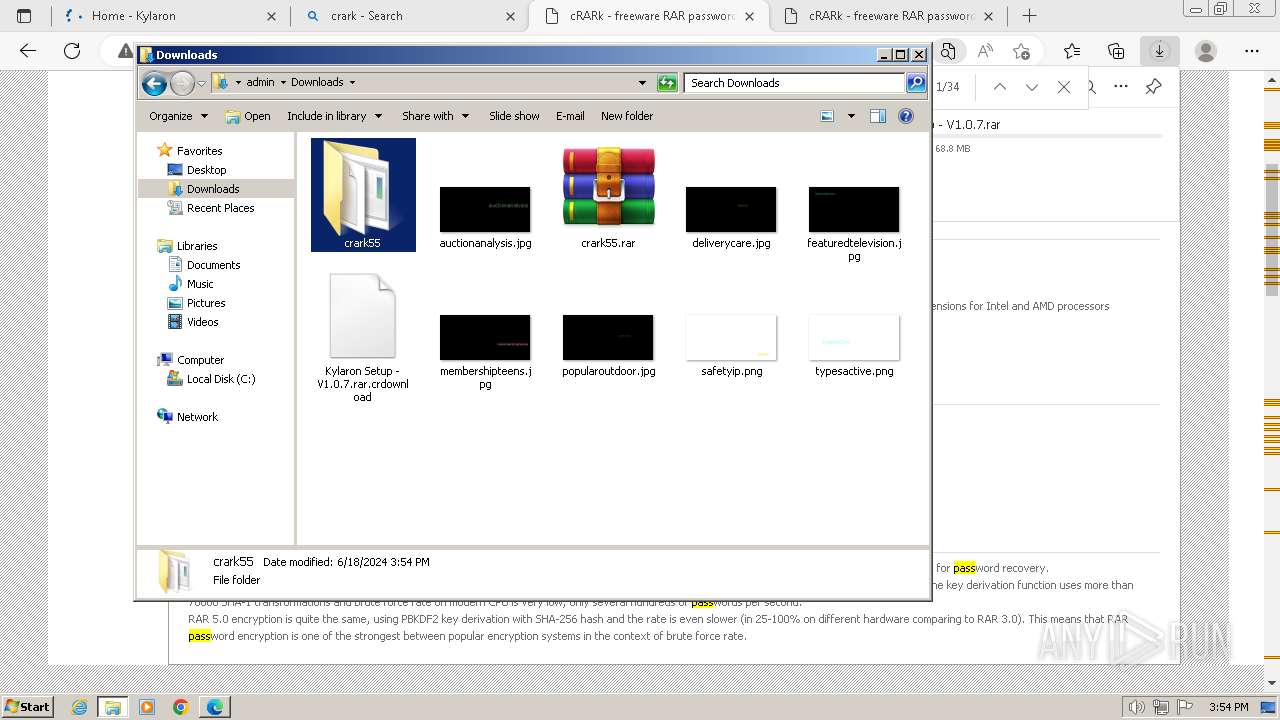Screen dimensions: 1280x720
Task: Open Edge profile avatar
Action: pos(1206,51)
